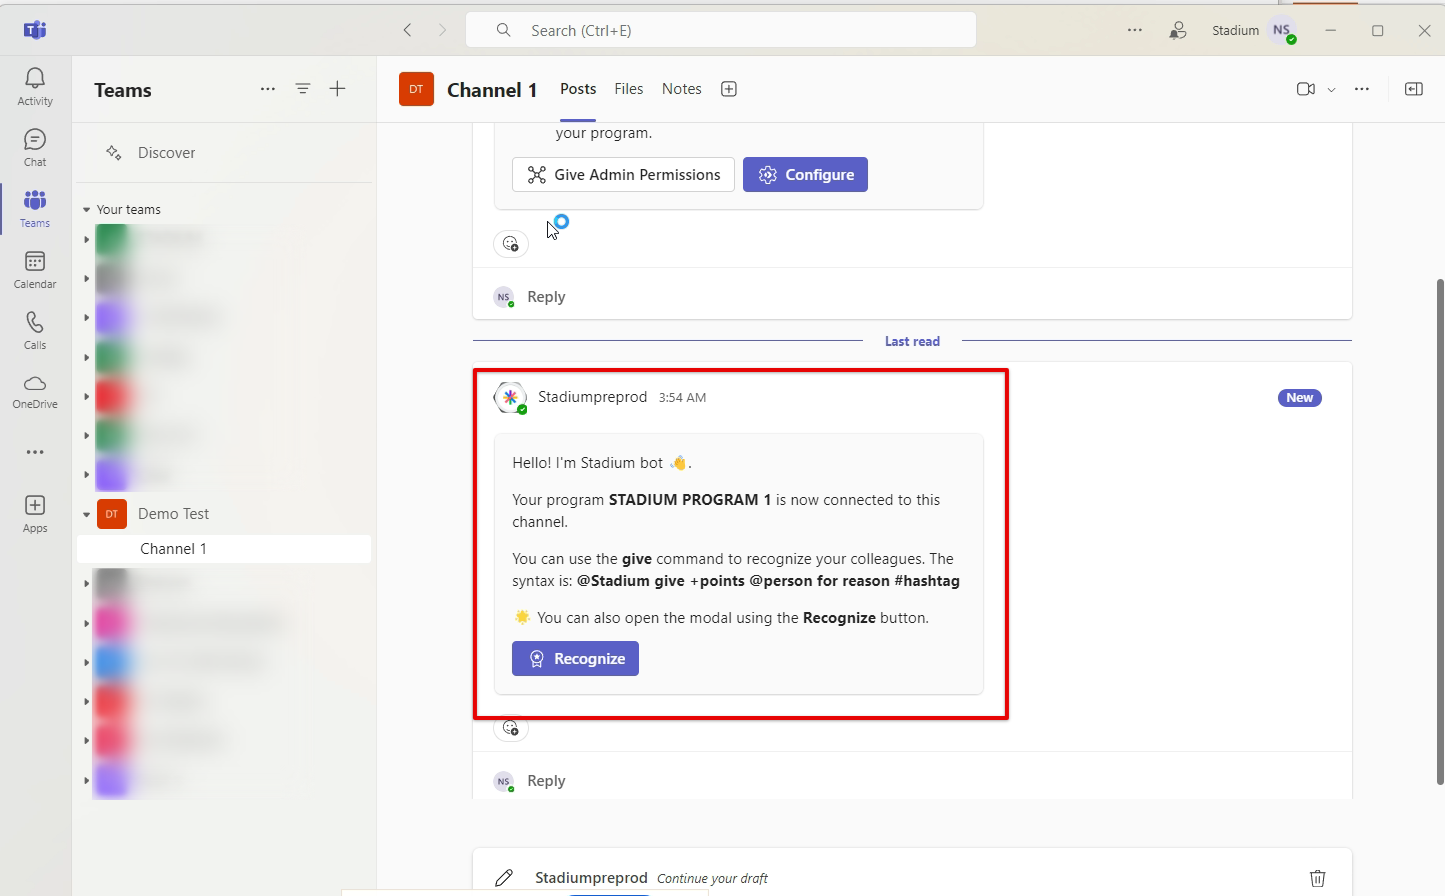The height and width of the screenshot is (896, 1445).
Task: Click the Channel 1 header title
Action: pyautogui.click(x=492, y=90)
